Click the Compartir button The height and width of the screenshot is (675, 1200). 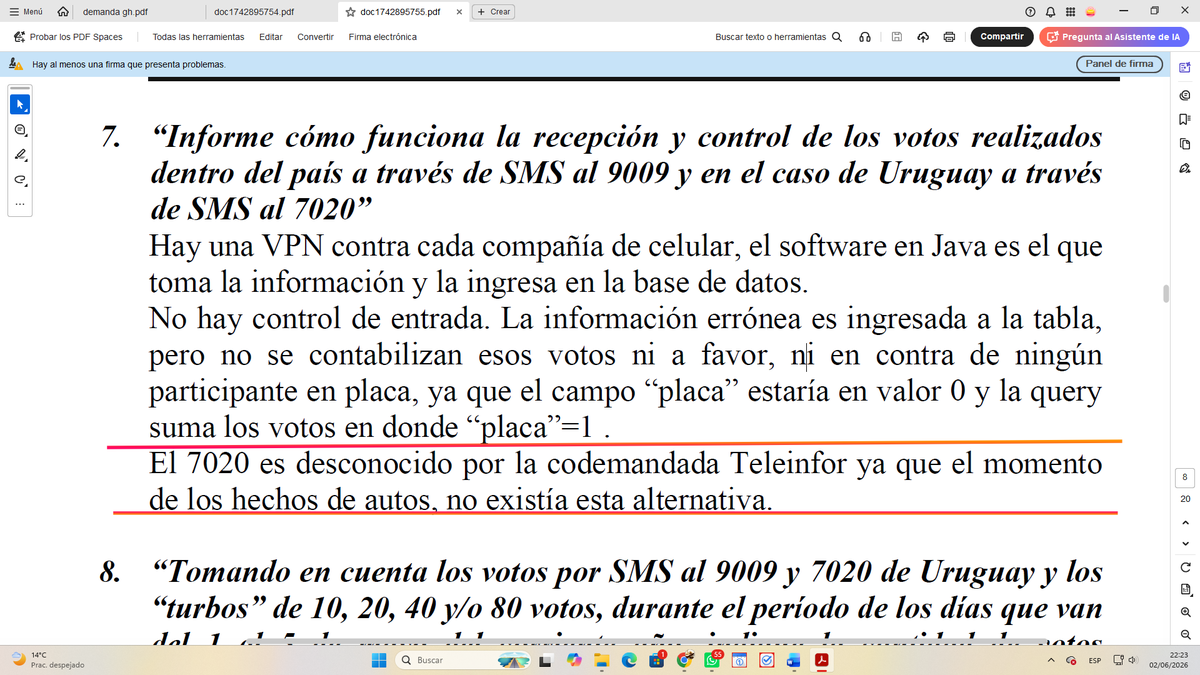[1002, 37]
